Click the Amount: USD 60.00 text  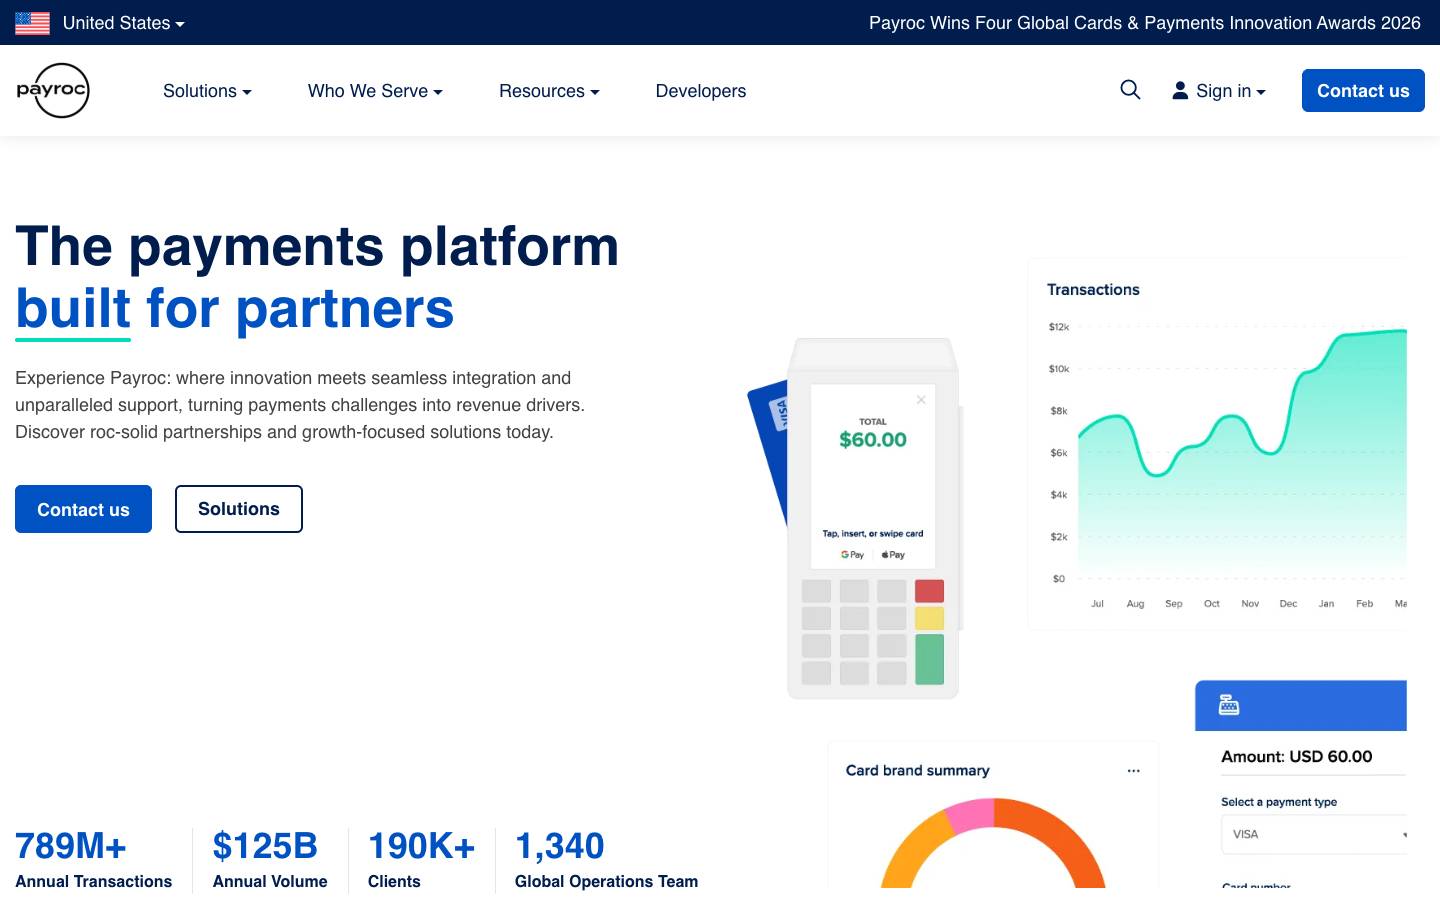coord(1296,757)
